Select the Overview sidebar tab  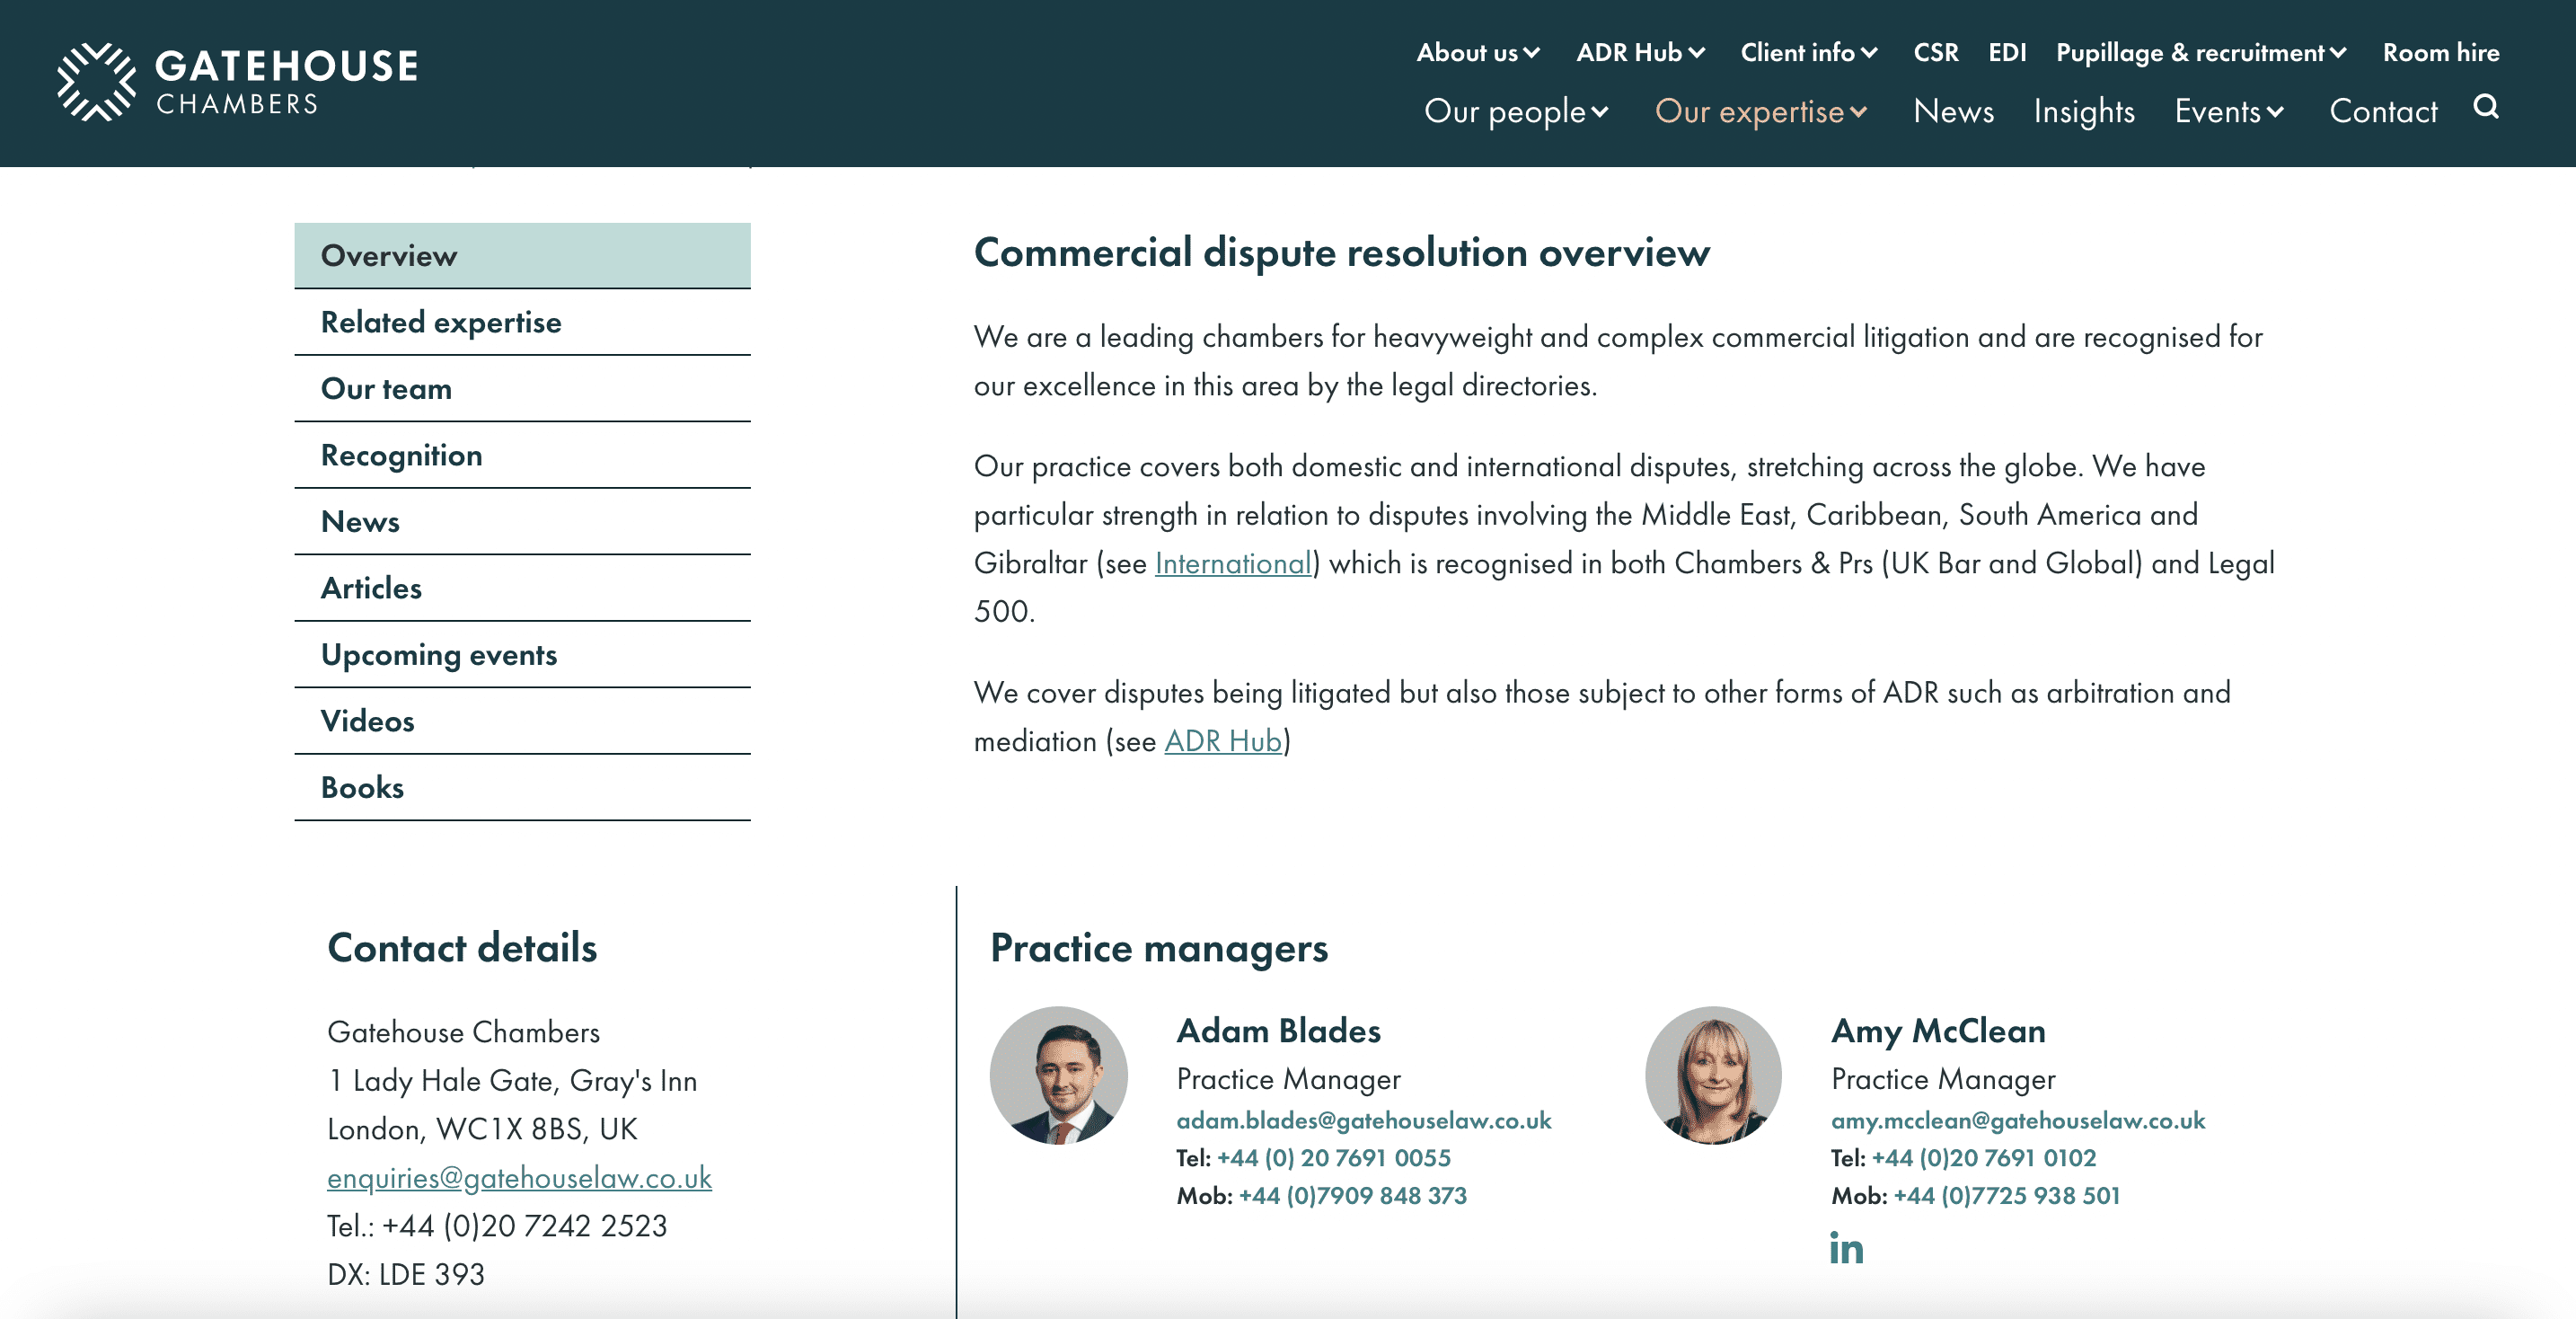pyautogui.click(x=522, y=255)
